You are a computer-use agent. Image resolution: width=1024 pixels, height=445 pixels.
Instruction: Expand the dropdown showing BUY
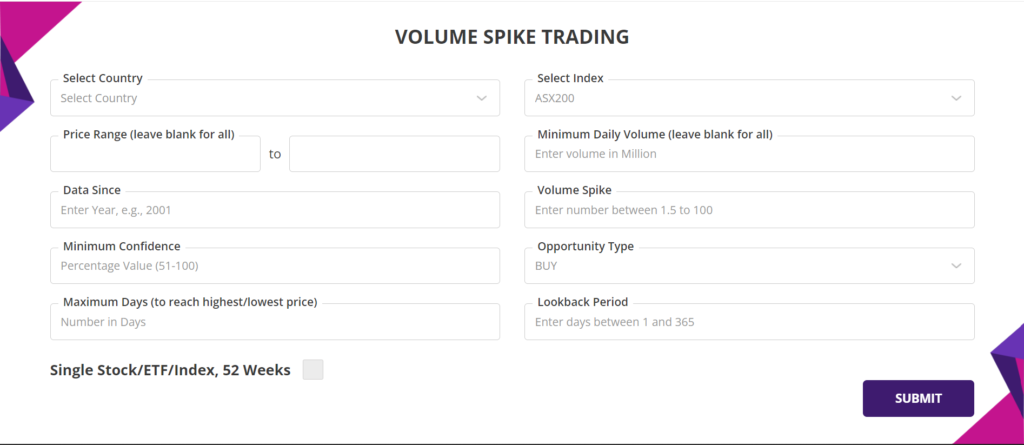pos(735,266)
